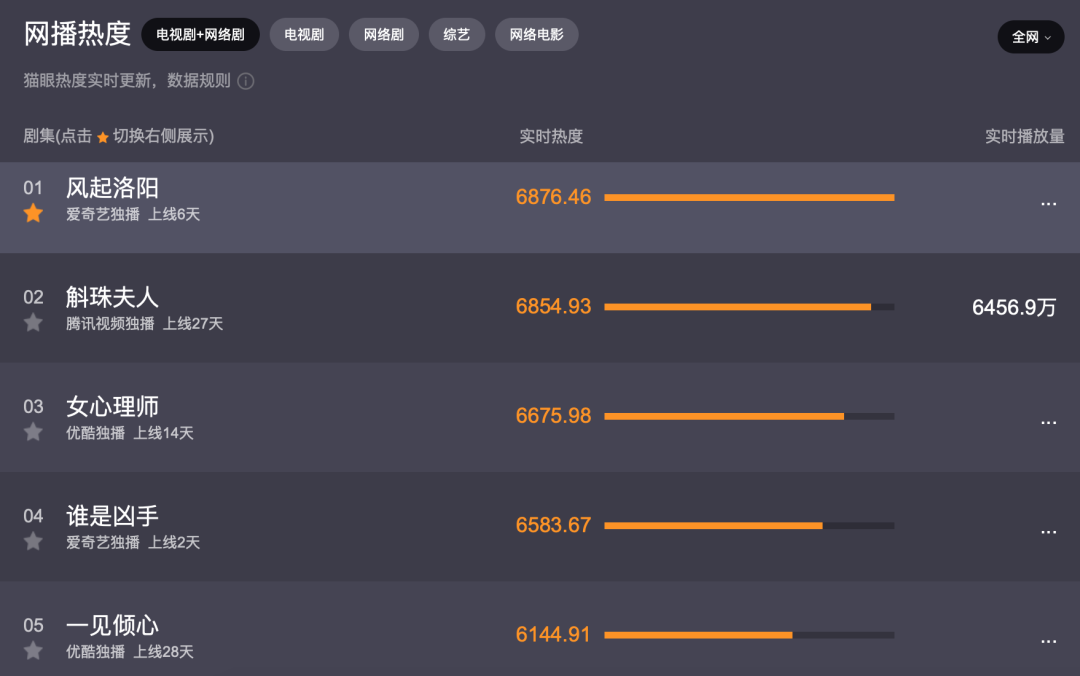Open the 数据规则 info icon
1080x676 pixels.
pyautogui.click(x=246, y=81)
